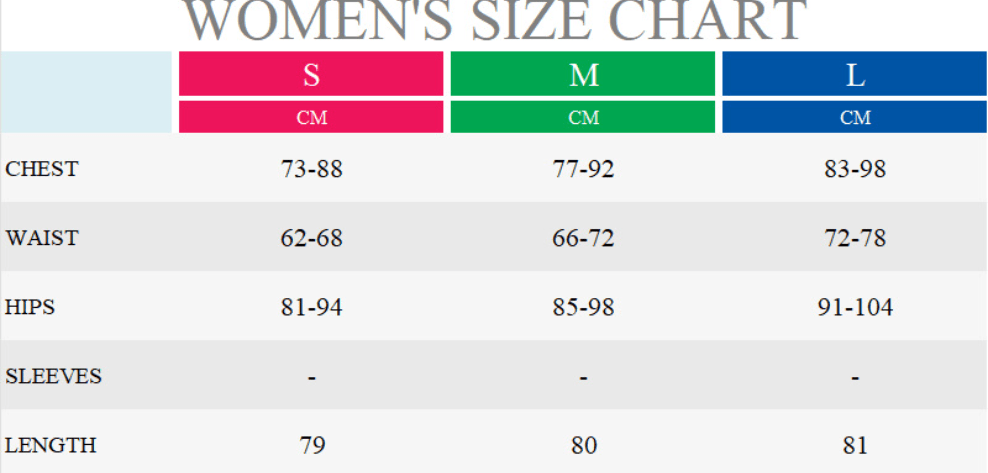Select hips value 91-104 for size L
This screenshot has height=473, width=988.
(x=855, y=307)
